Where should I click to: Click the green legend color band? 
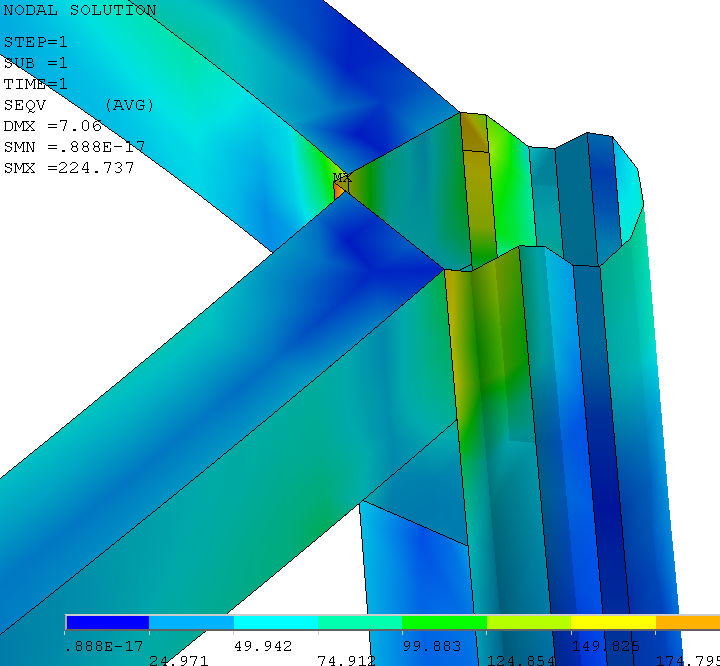444,622
